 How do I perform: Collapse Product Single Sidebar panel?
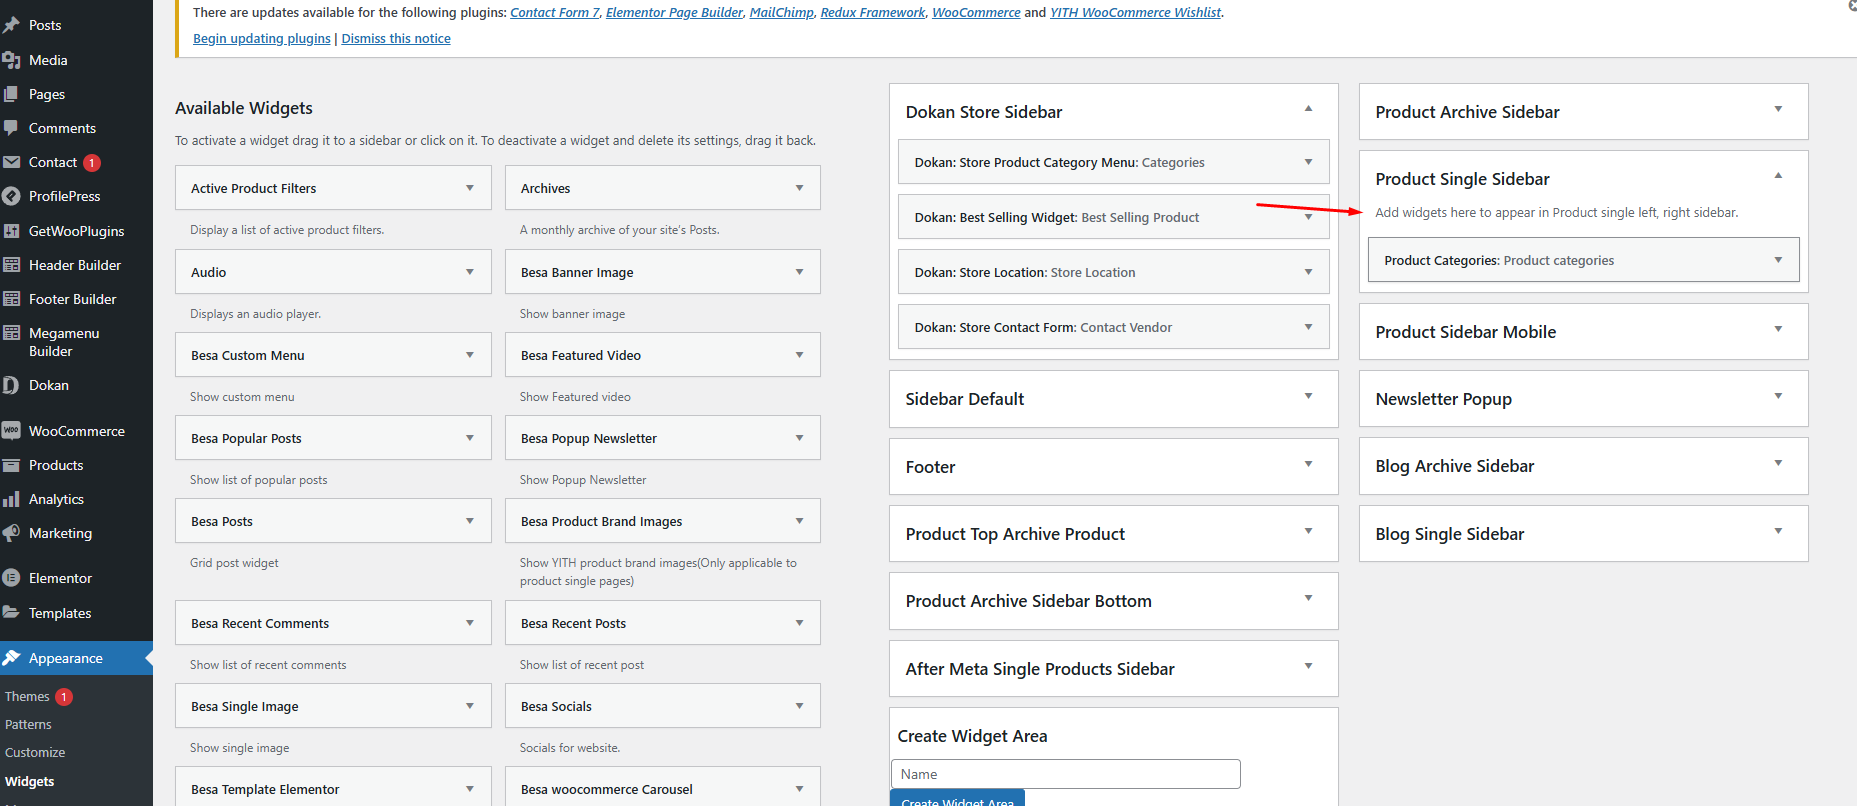(1778, 176)
